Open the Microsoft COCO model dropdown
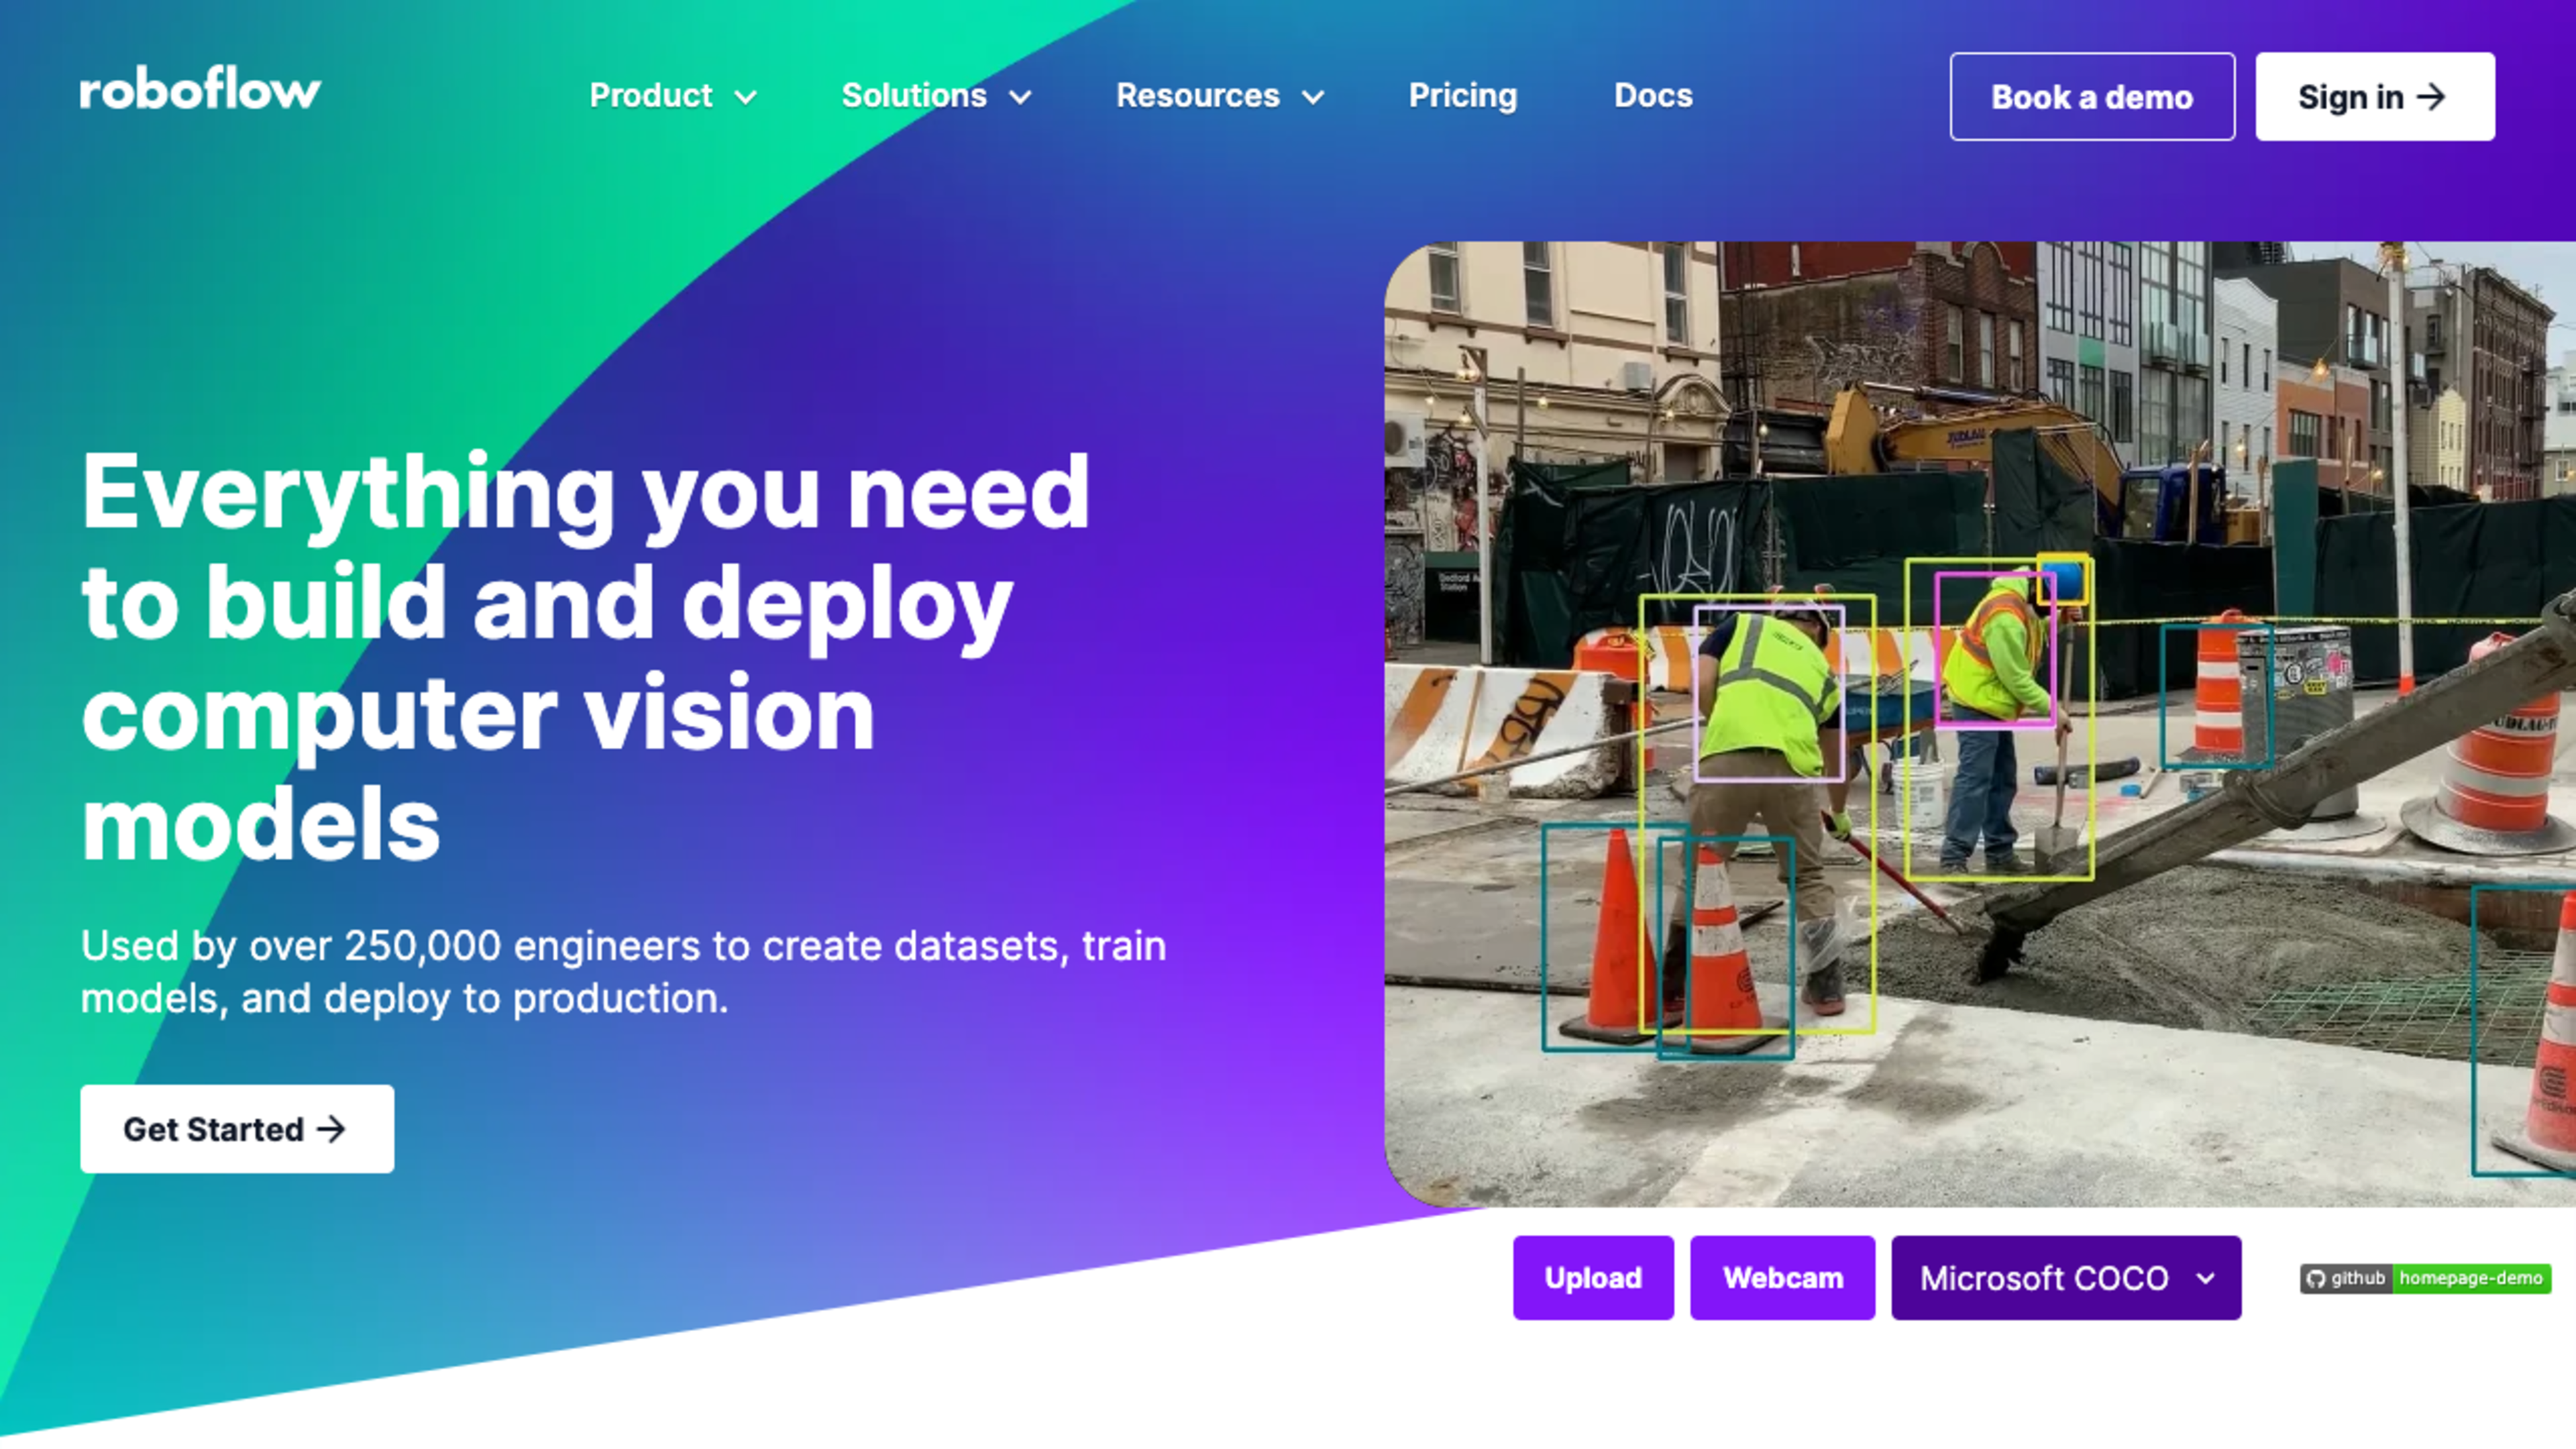 [x=2066, y=1278]
